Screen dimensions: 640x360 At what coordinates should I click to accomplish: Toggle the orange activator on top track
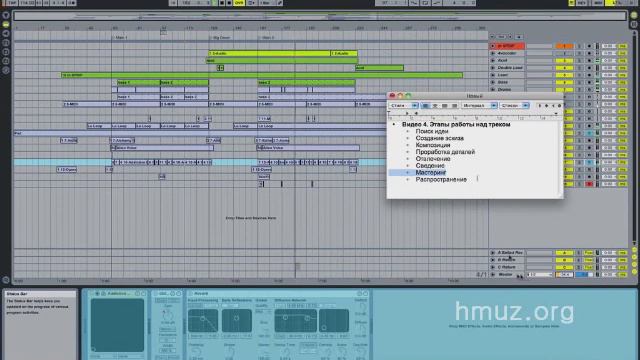coord(564,46)
